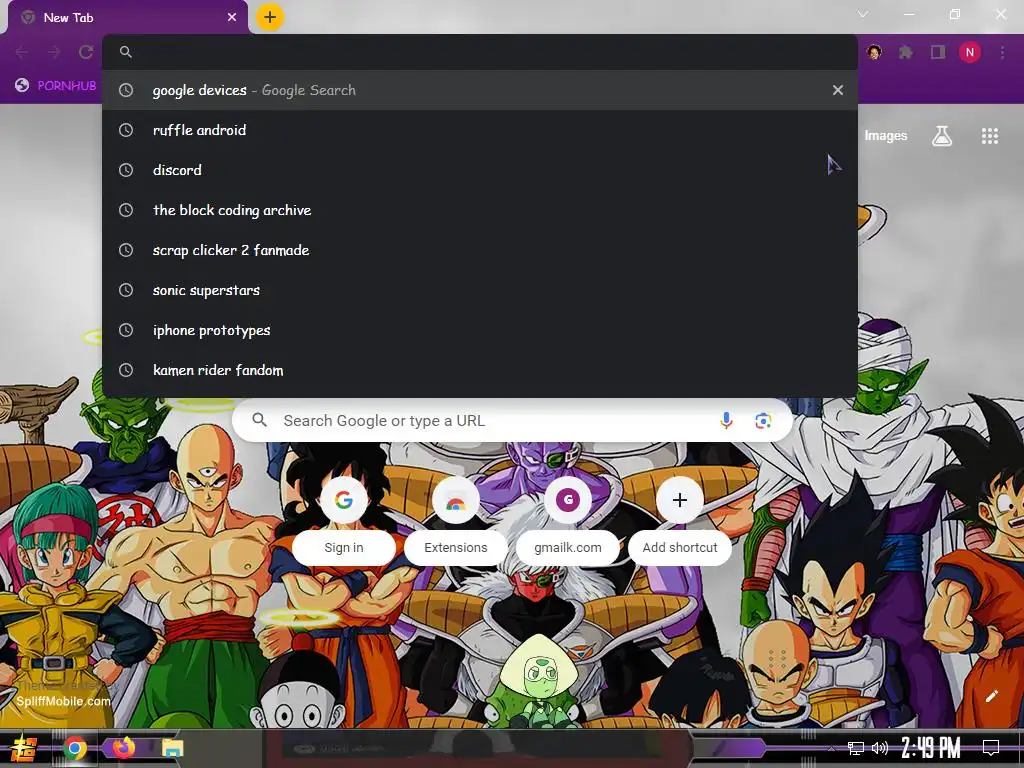The height and width of the screenshot is (768, 1024).
Task: Select the 'sonic superstars' suggestion
Action: pos(480,290)
